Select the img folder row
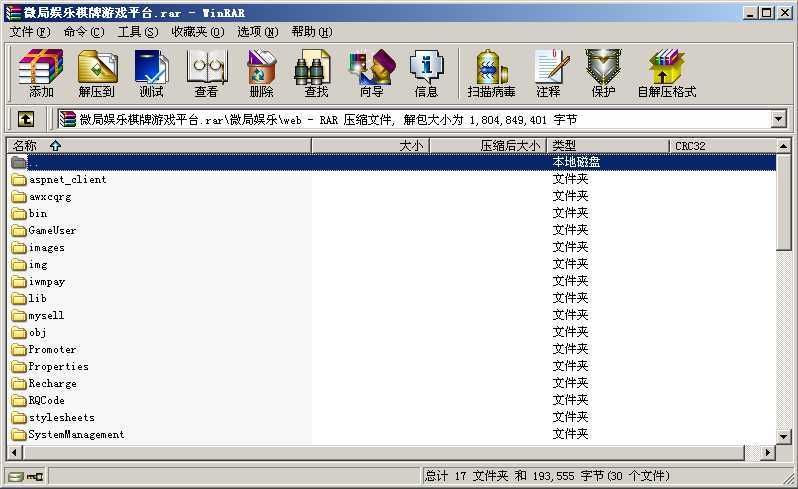The width and height of the screenshot is (798, 489). click(391, 265)
